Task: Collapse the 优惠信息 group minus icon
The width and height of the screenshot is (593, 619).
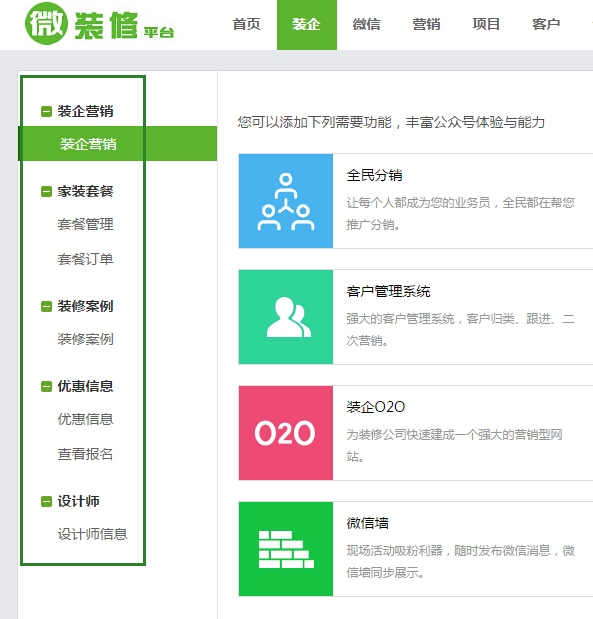Action: pos(46,386)
